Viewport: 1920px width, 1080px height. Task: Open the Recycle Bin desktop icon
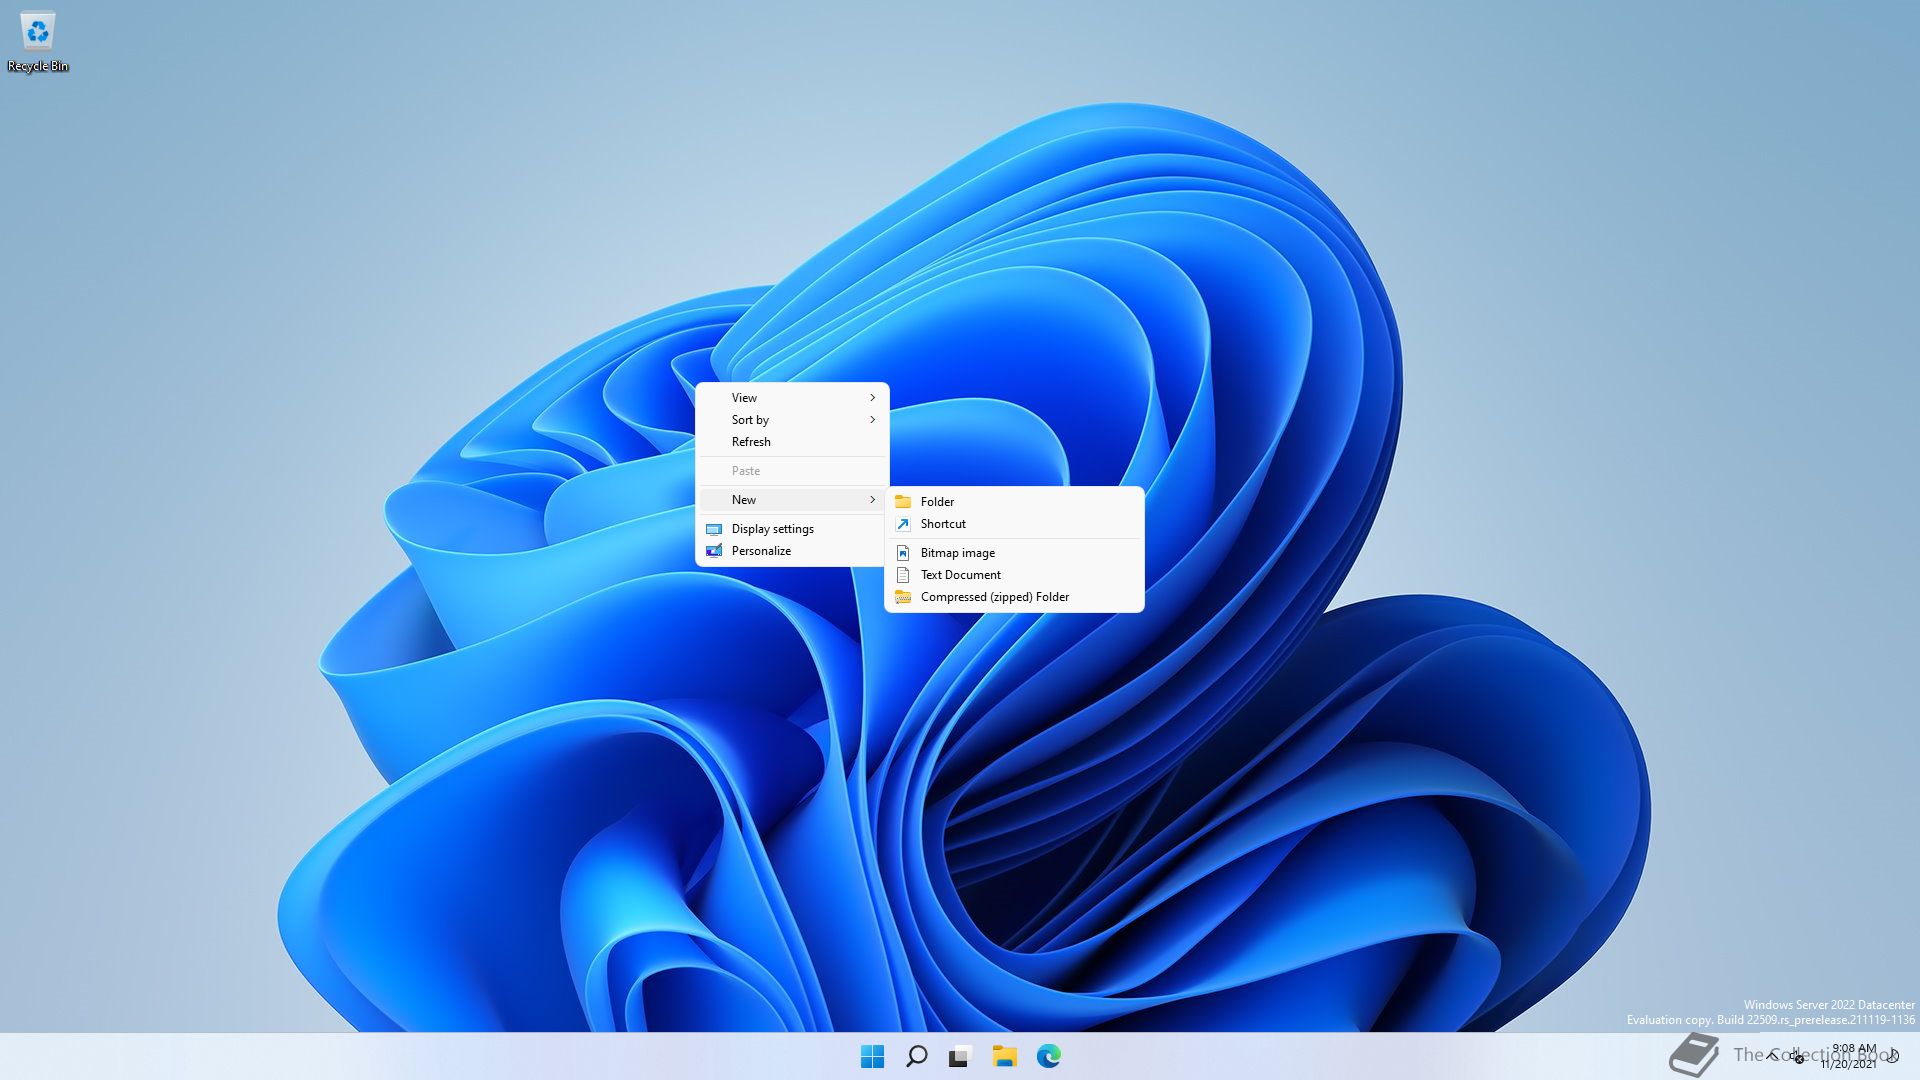click(37, 40)
